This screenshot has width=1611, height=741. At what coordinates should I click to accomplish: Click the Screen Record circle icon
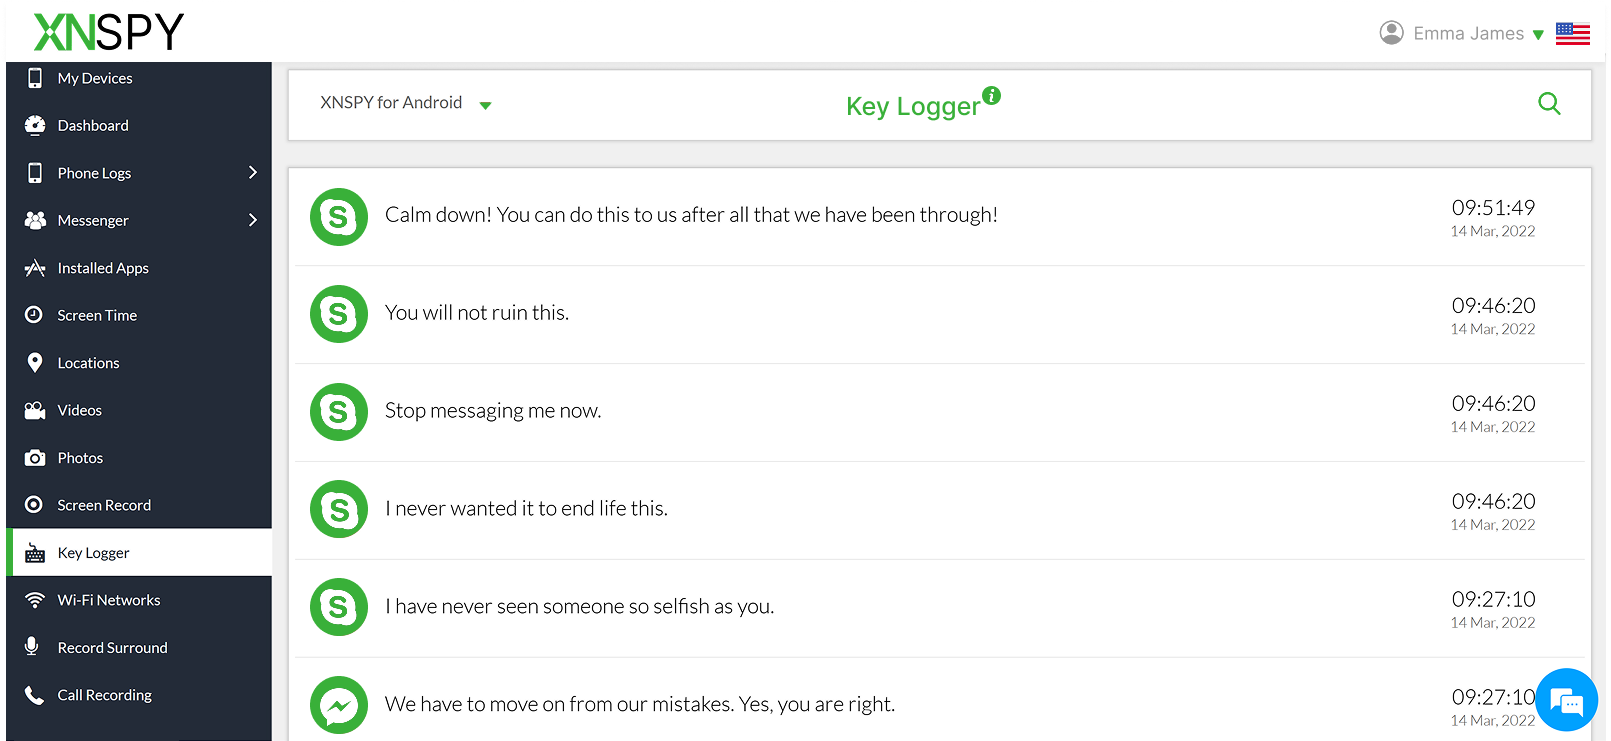34,505
